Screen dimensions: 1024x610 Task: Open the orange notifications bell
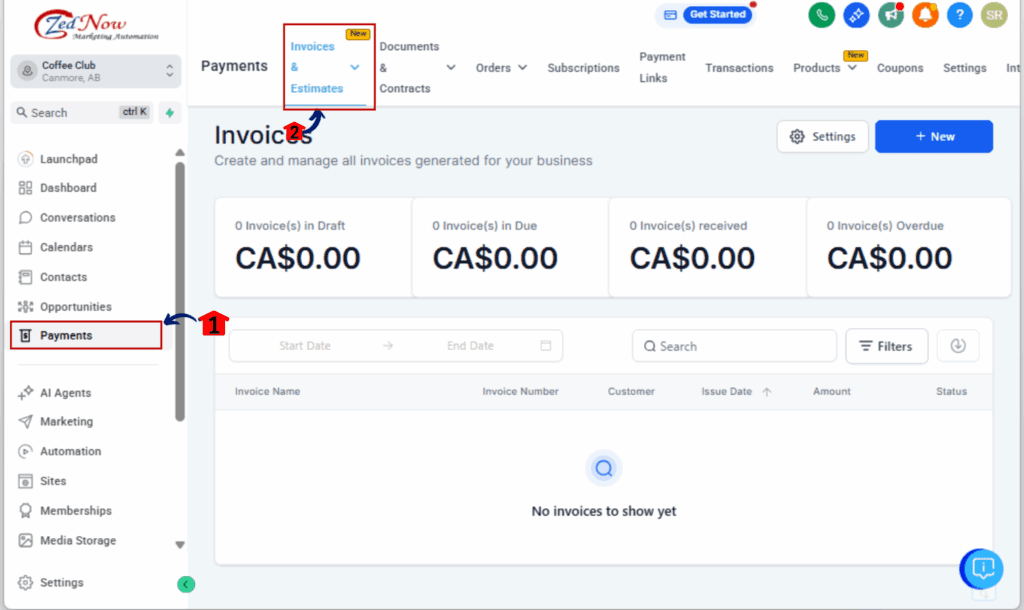[x=925, y=15]
